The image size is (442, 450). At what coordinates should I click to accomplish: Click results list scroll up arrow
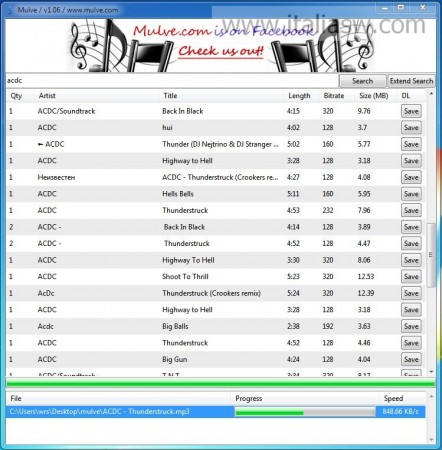[x=431, y=94]
